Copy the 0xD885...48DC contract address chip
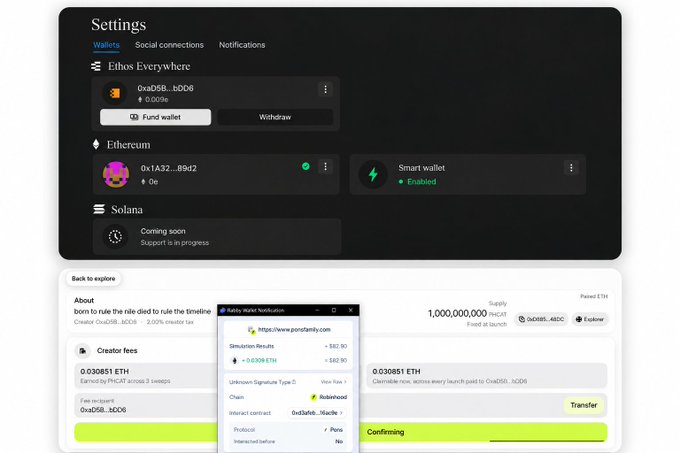Image resolution: width=680 pixels, height=453 pixels. coord(541,319)
